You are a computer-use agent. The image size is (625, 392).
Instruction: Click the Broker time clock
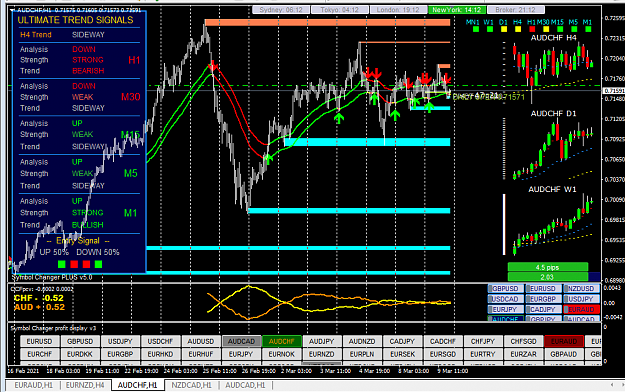(515, 10)
